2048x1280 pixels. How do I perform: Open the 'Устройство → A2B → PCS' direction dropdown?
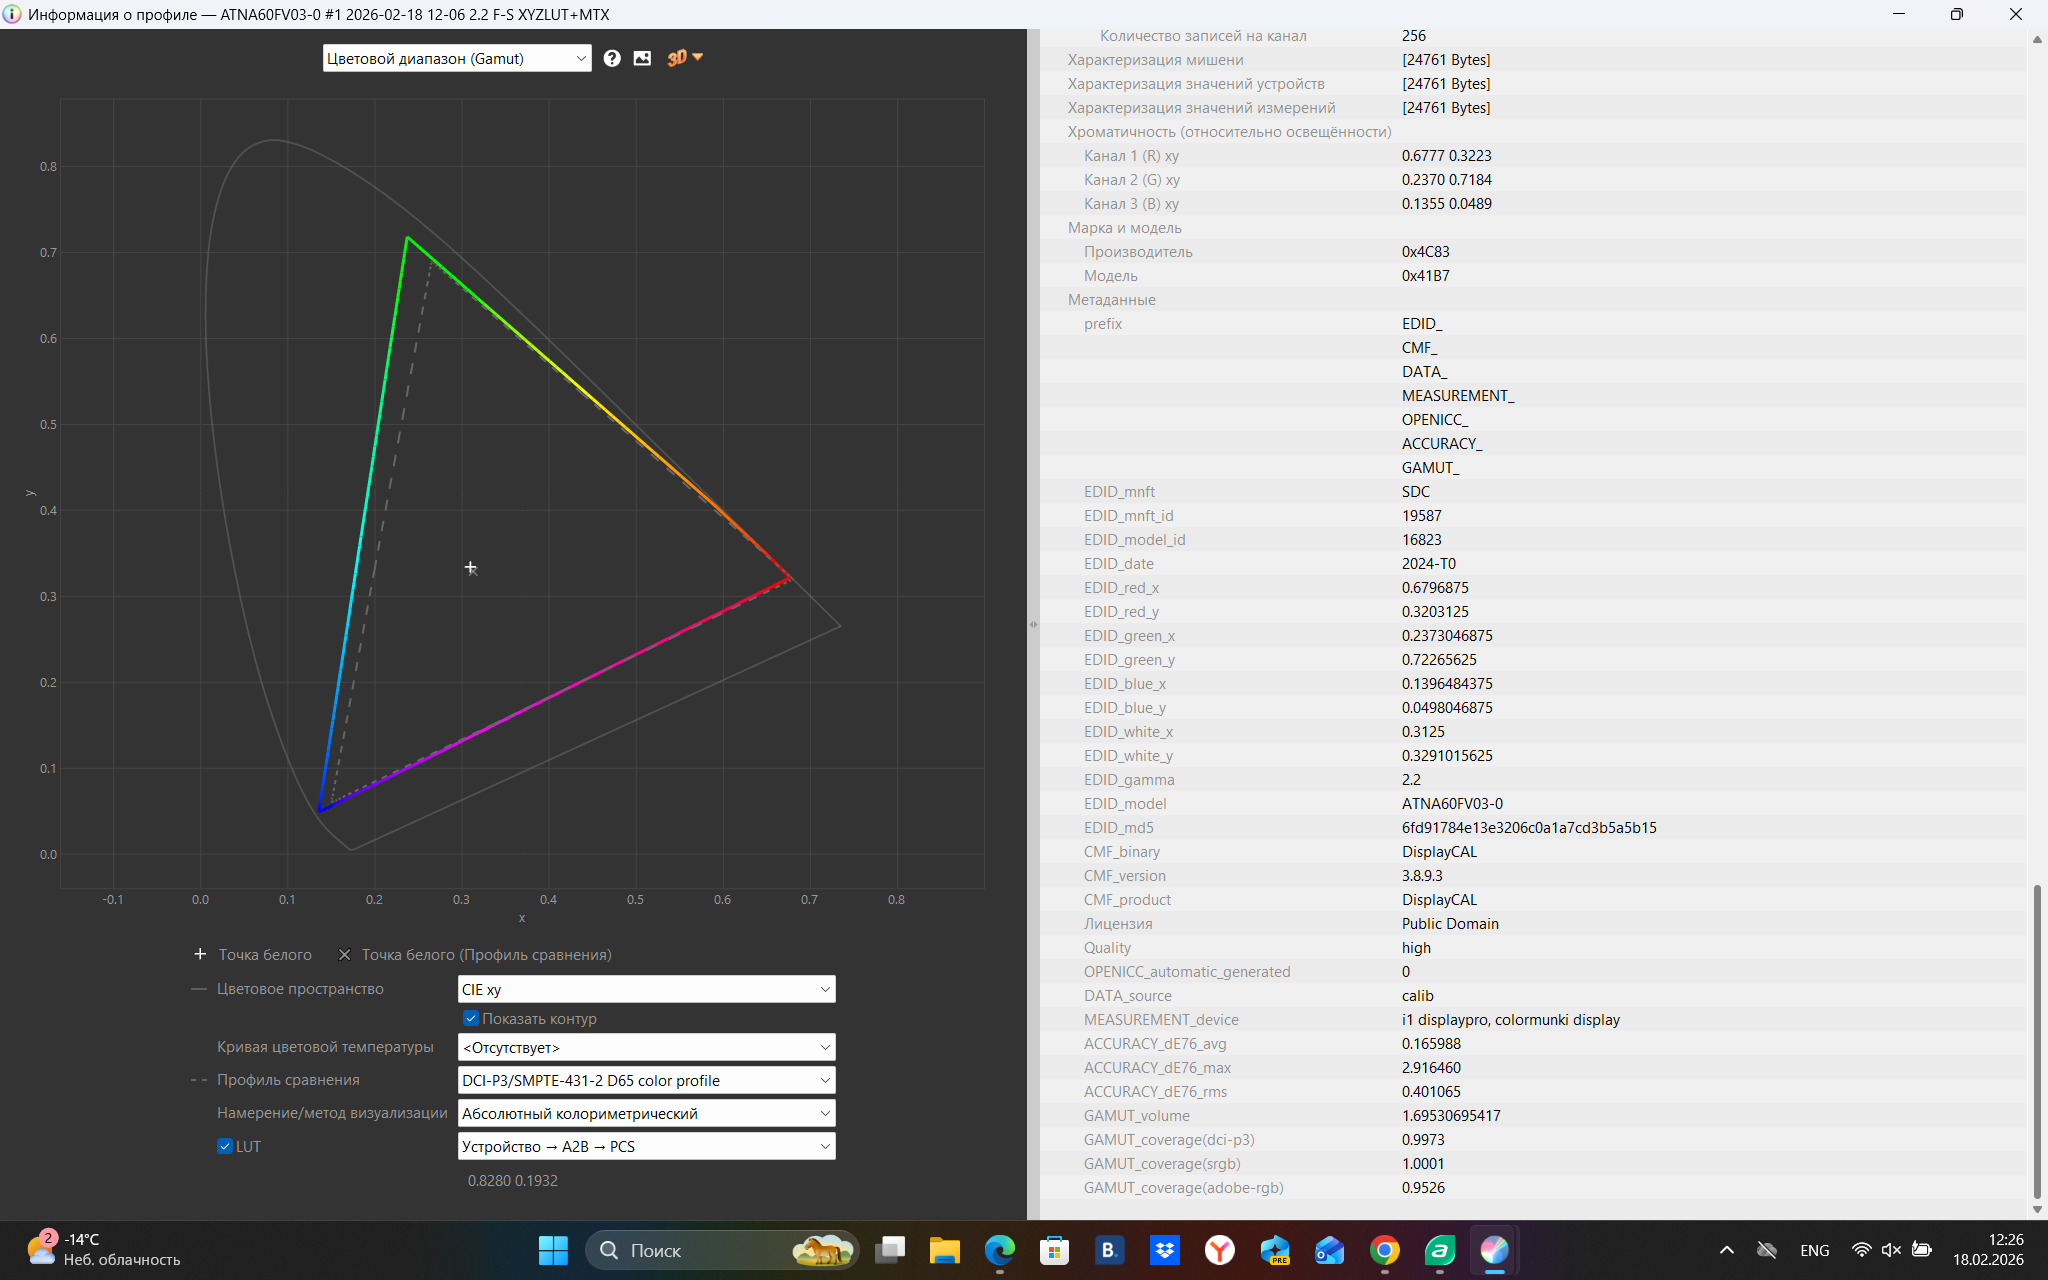point(646,1146)
